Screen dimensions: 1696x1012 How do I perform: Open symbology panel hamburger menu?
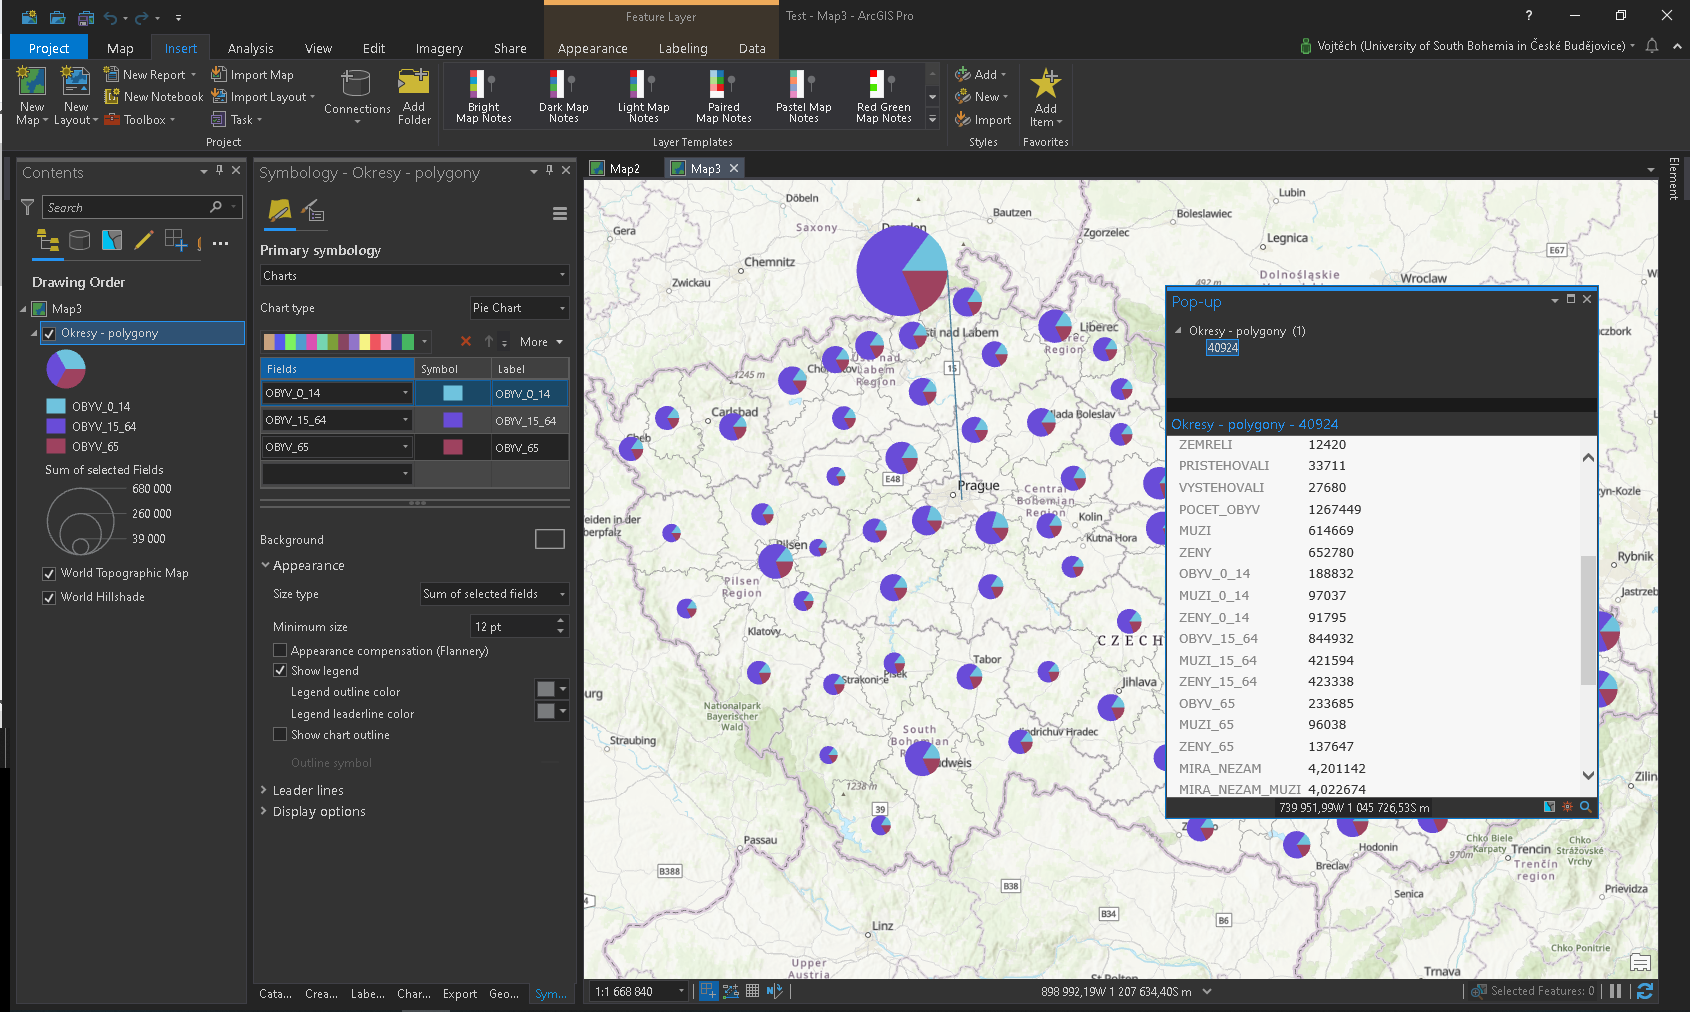tap(560, 213)
